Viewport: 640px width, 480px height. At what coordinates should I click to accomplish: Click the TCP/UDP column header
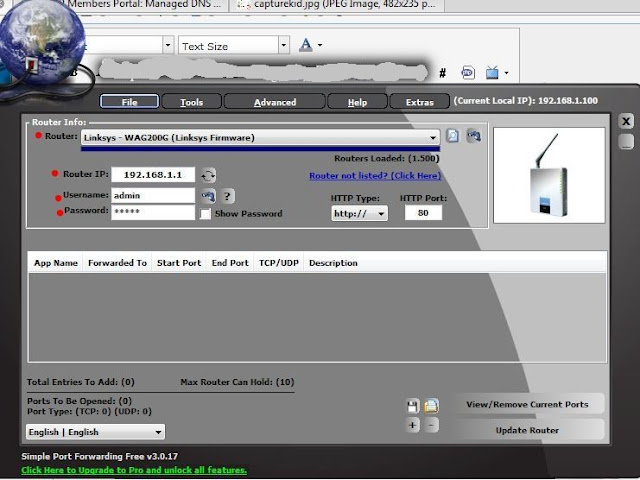pyautogui.click(x=279, y=263)
